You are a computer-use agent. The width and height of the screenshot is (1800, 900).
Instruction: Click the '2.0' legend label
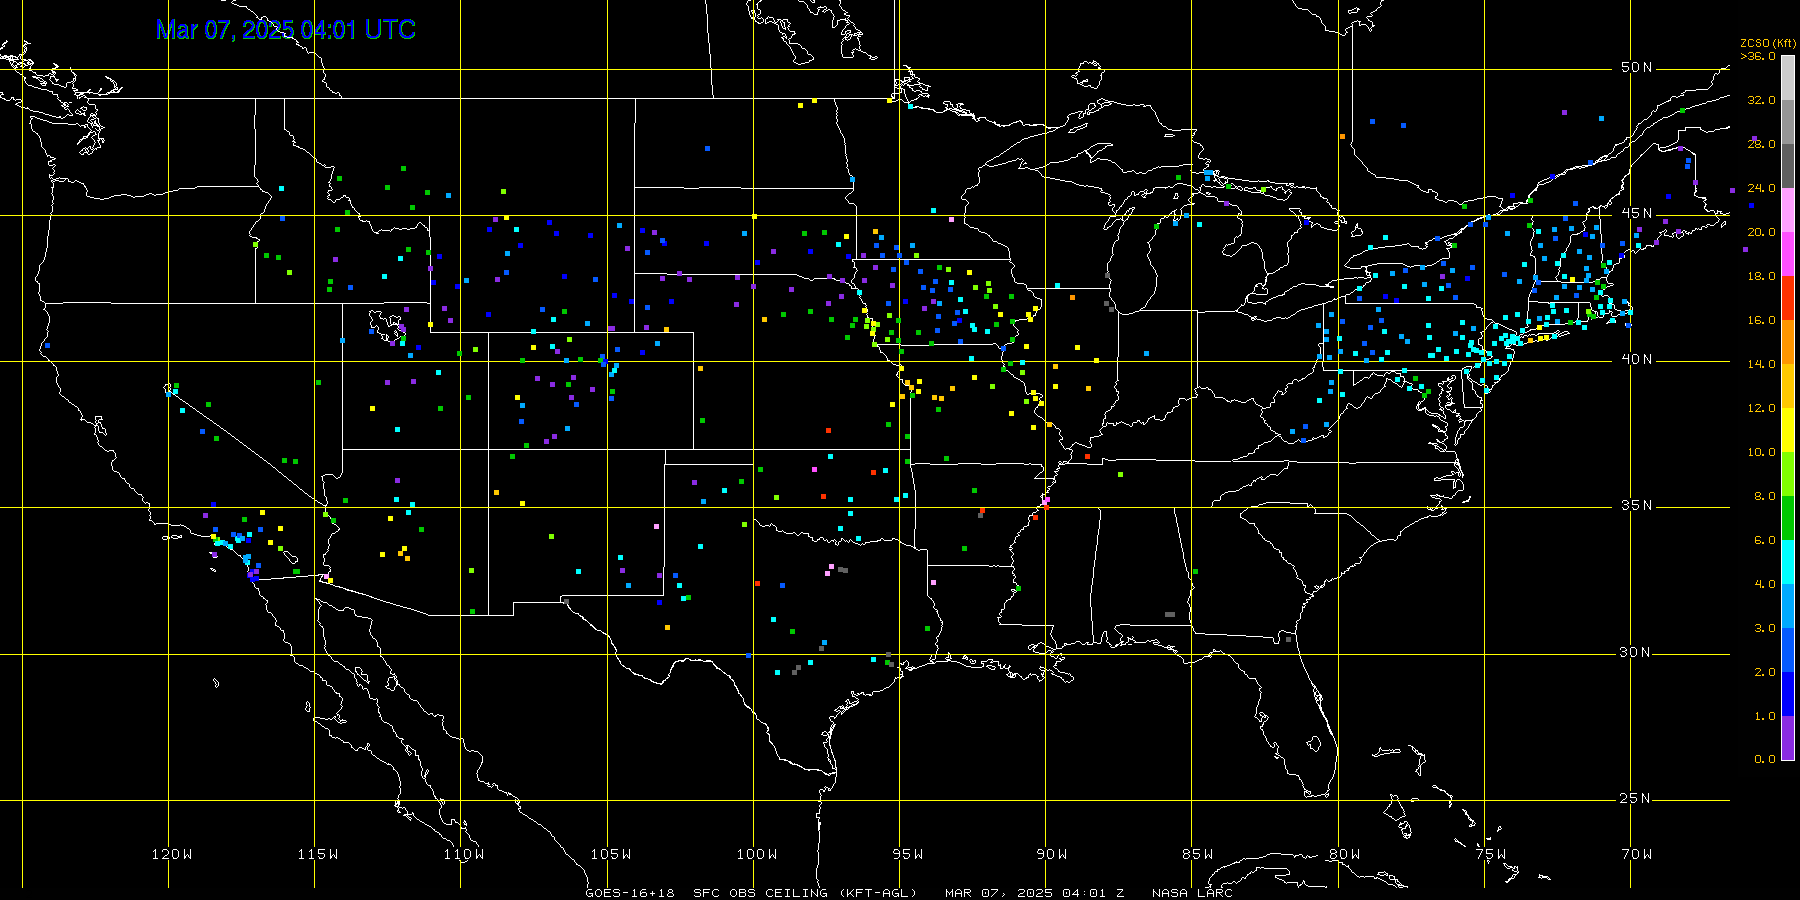point(1765,672)
